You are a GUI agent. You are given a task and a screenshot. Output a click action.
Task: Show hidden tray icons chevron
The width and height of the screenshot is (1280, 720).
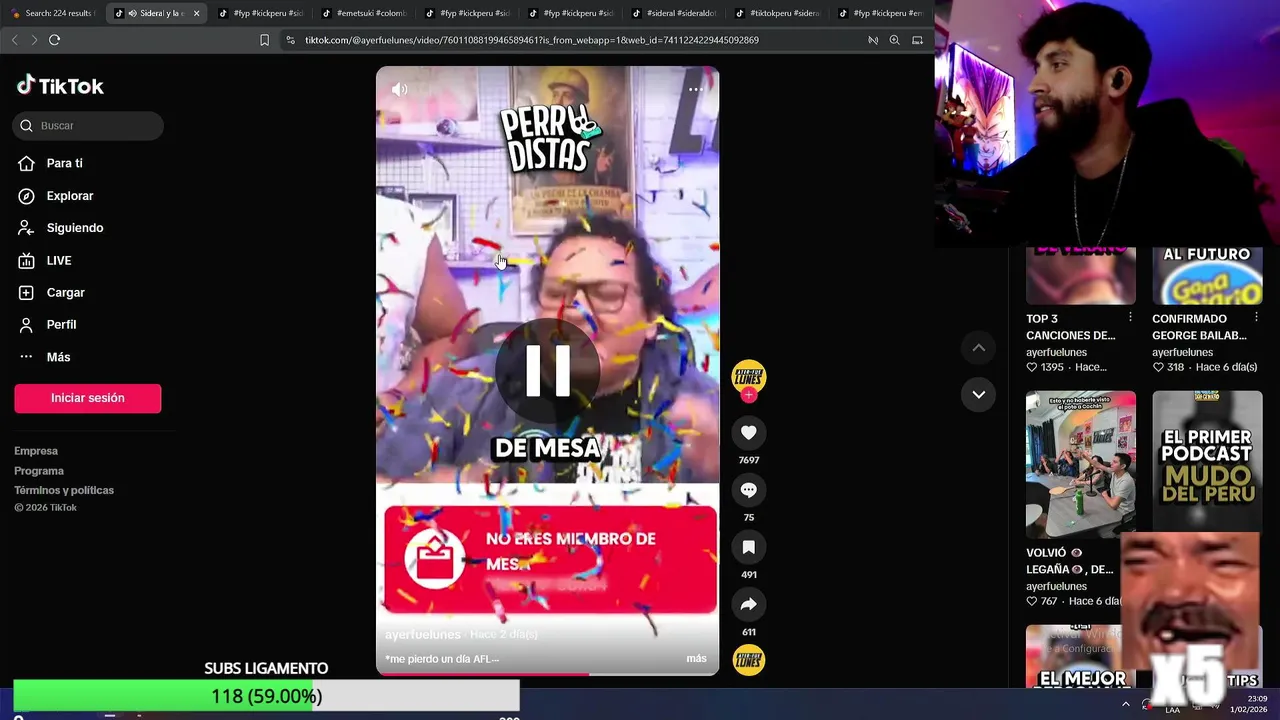pyautogui.click(x=1125, y=704)
